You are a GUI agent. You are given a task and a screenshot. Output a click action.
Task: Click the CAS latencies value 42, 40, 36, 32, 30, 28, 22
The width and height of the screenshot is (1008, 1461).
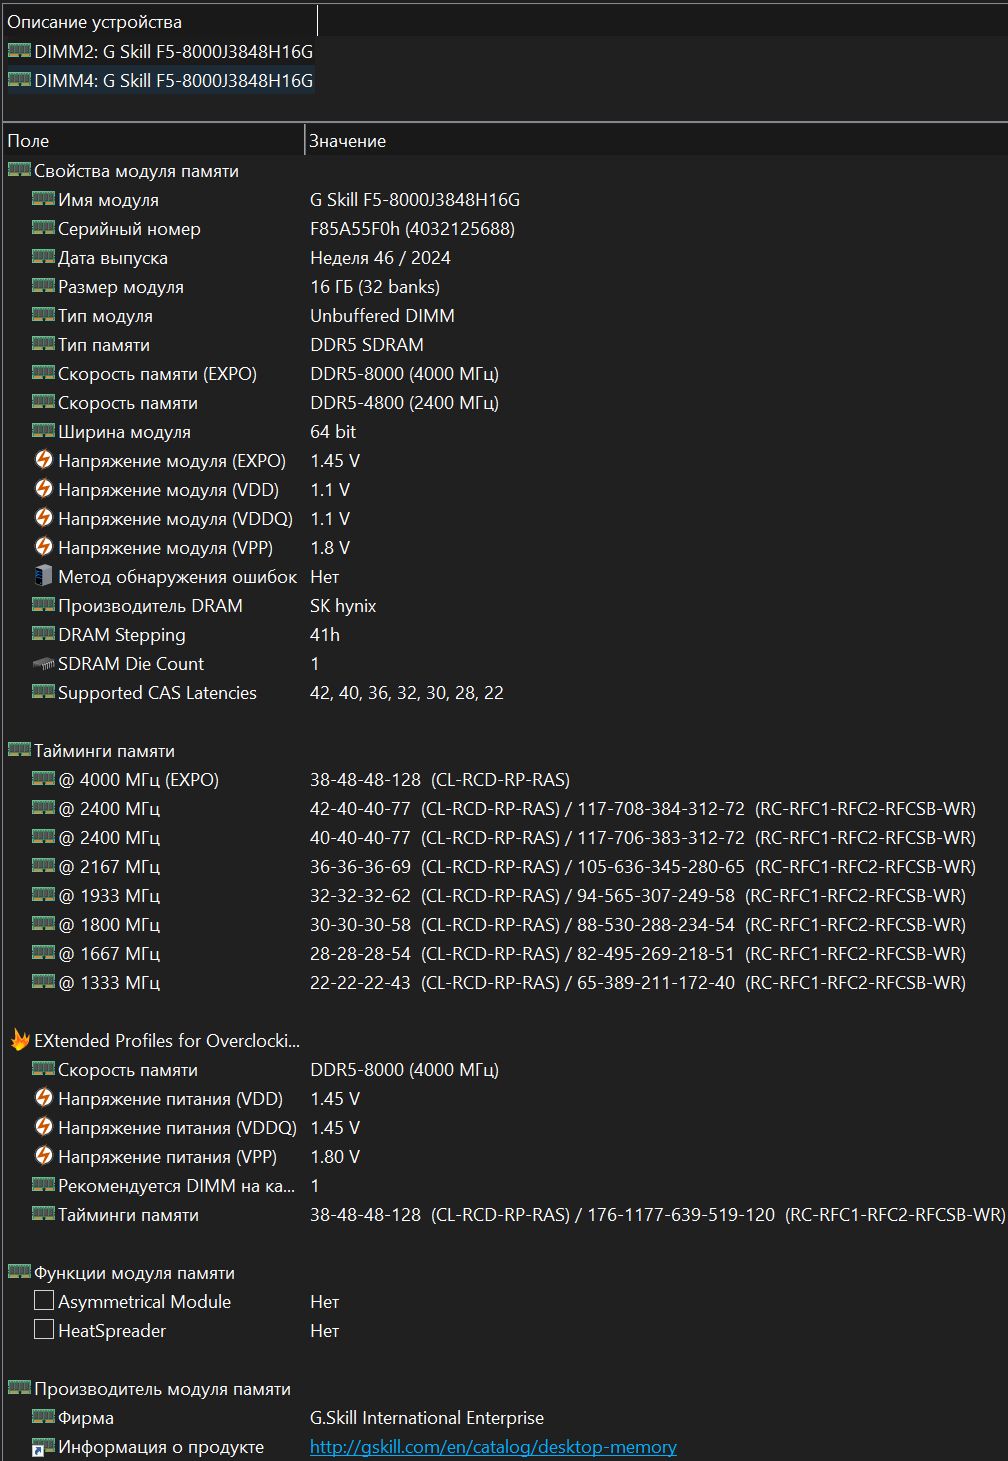pos(407,693)
